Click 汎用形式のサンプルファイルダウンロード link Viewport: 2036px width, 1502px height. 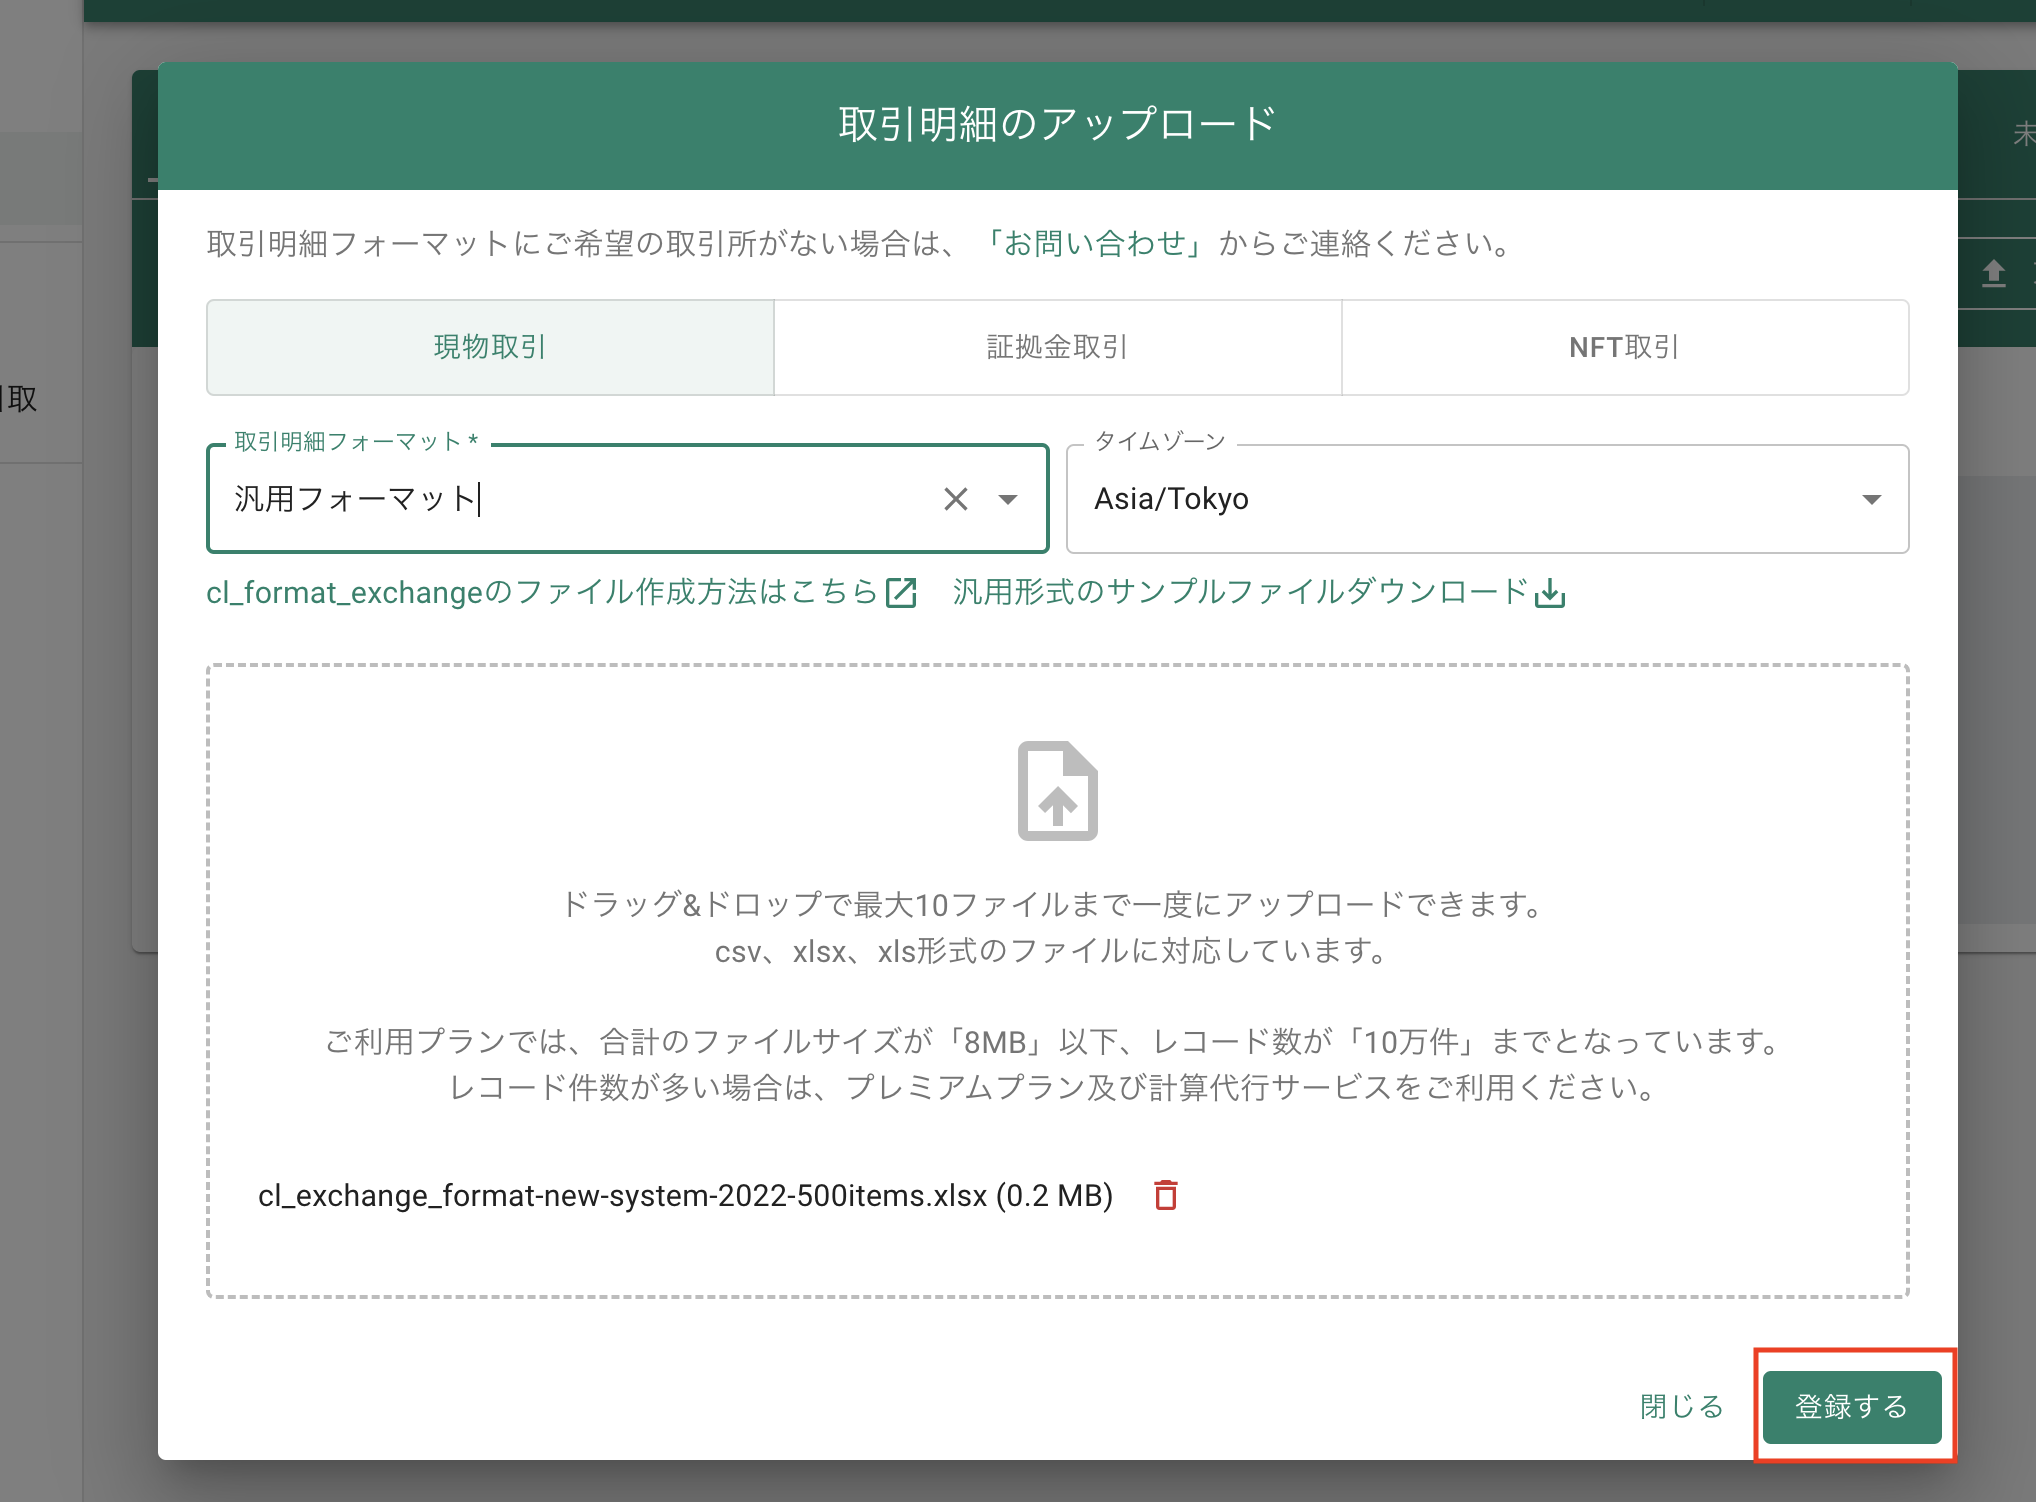[1241, 593]
